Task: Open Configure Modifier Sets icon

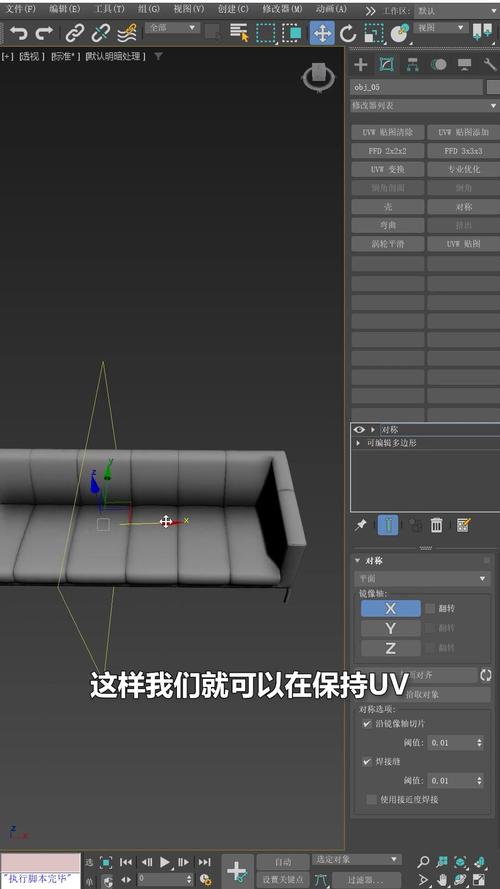Action: coord(463,525)
